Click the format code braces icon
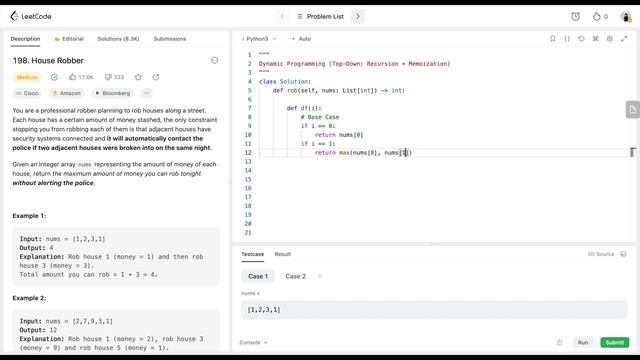Image resolution: width=640 pixels, height=360 pixels. (567, 39)
